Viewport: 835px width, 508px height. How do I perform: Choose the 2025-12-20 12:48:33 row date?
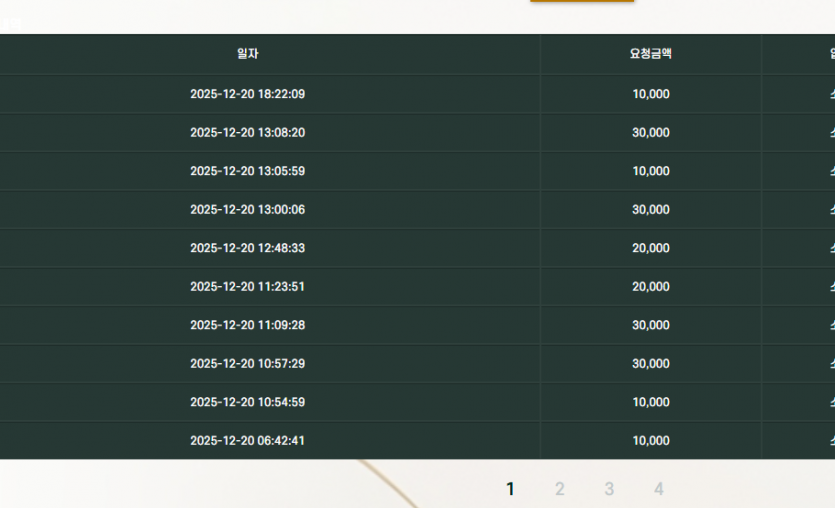tap(248, 248)
